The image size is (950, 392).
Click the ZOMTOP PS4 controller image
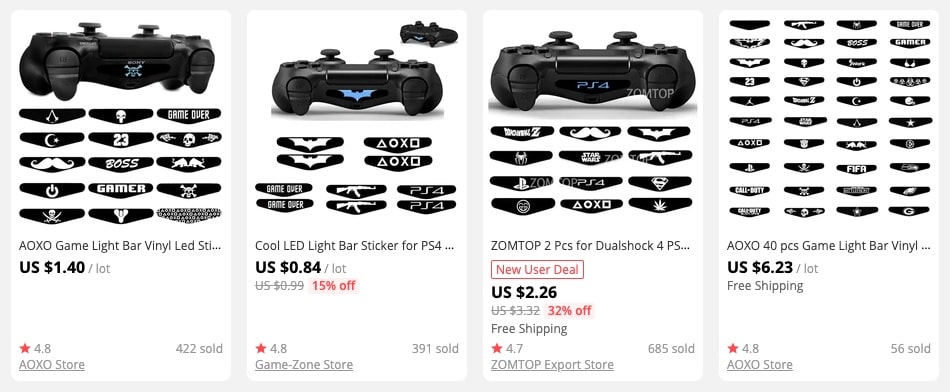593,121
